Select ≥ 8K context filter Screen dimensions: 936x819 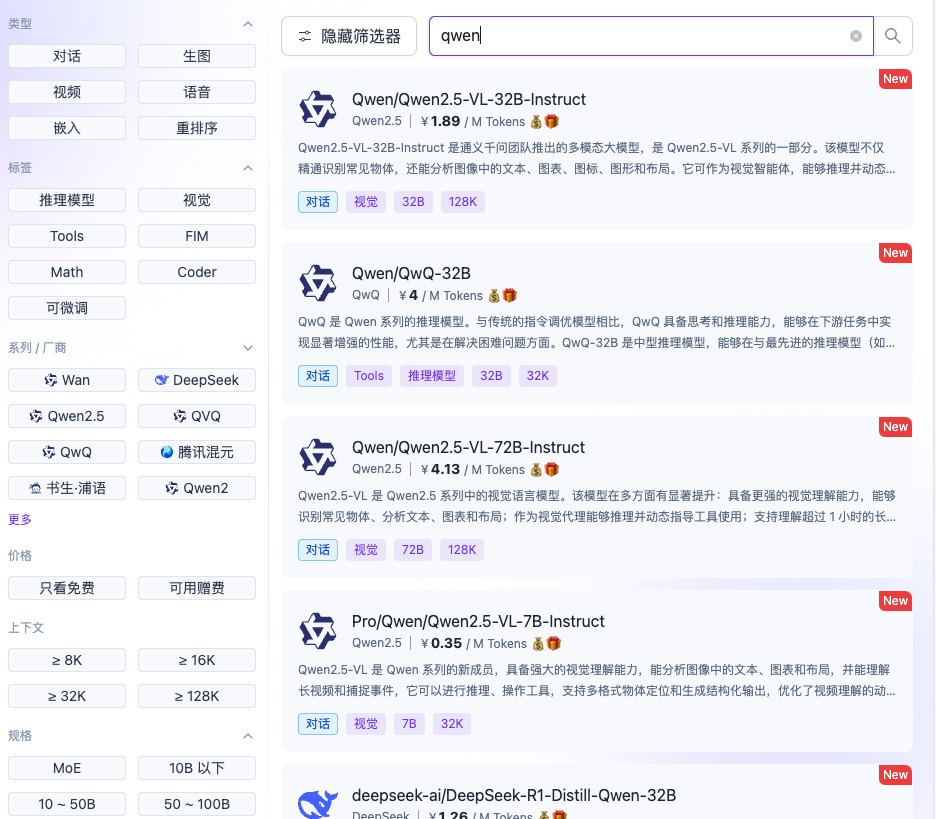67,660
